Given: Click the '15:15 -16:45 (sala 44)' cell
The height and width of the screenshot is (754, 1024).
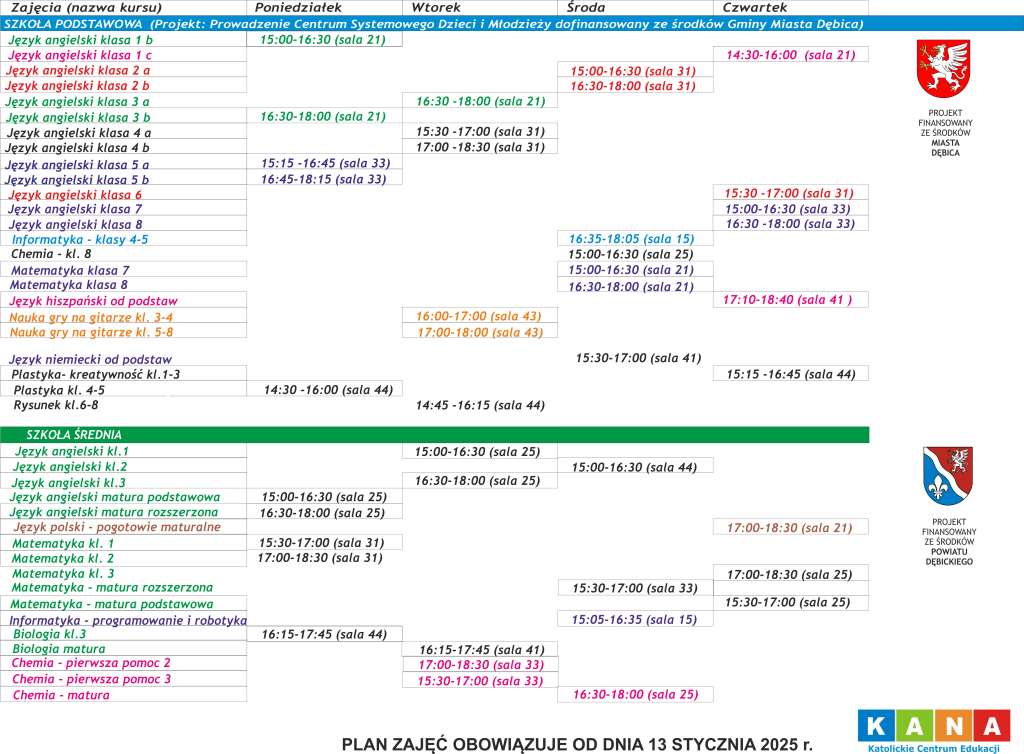Looking at the screenshot, I should click(791, 374).
